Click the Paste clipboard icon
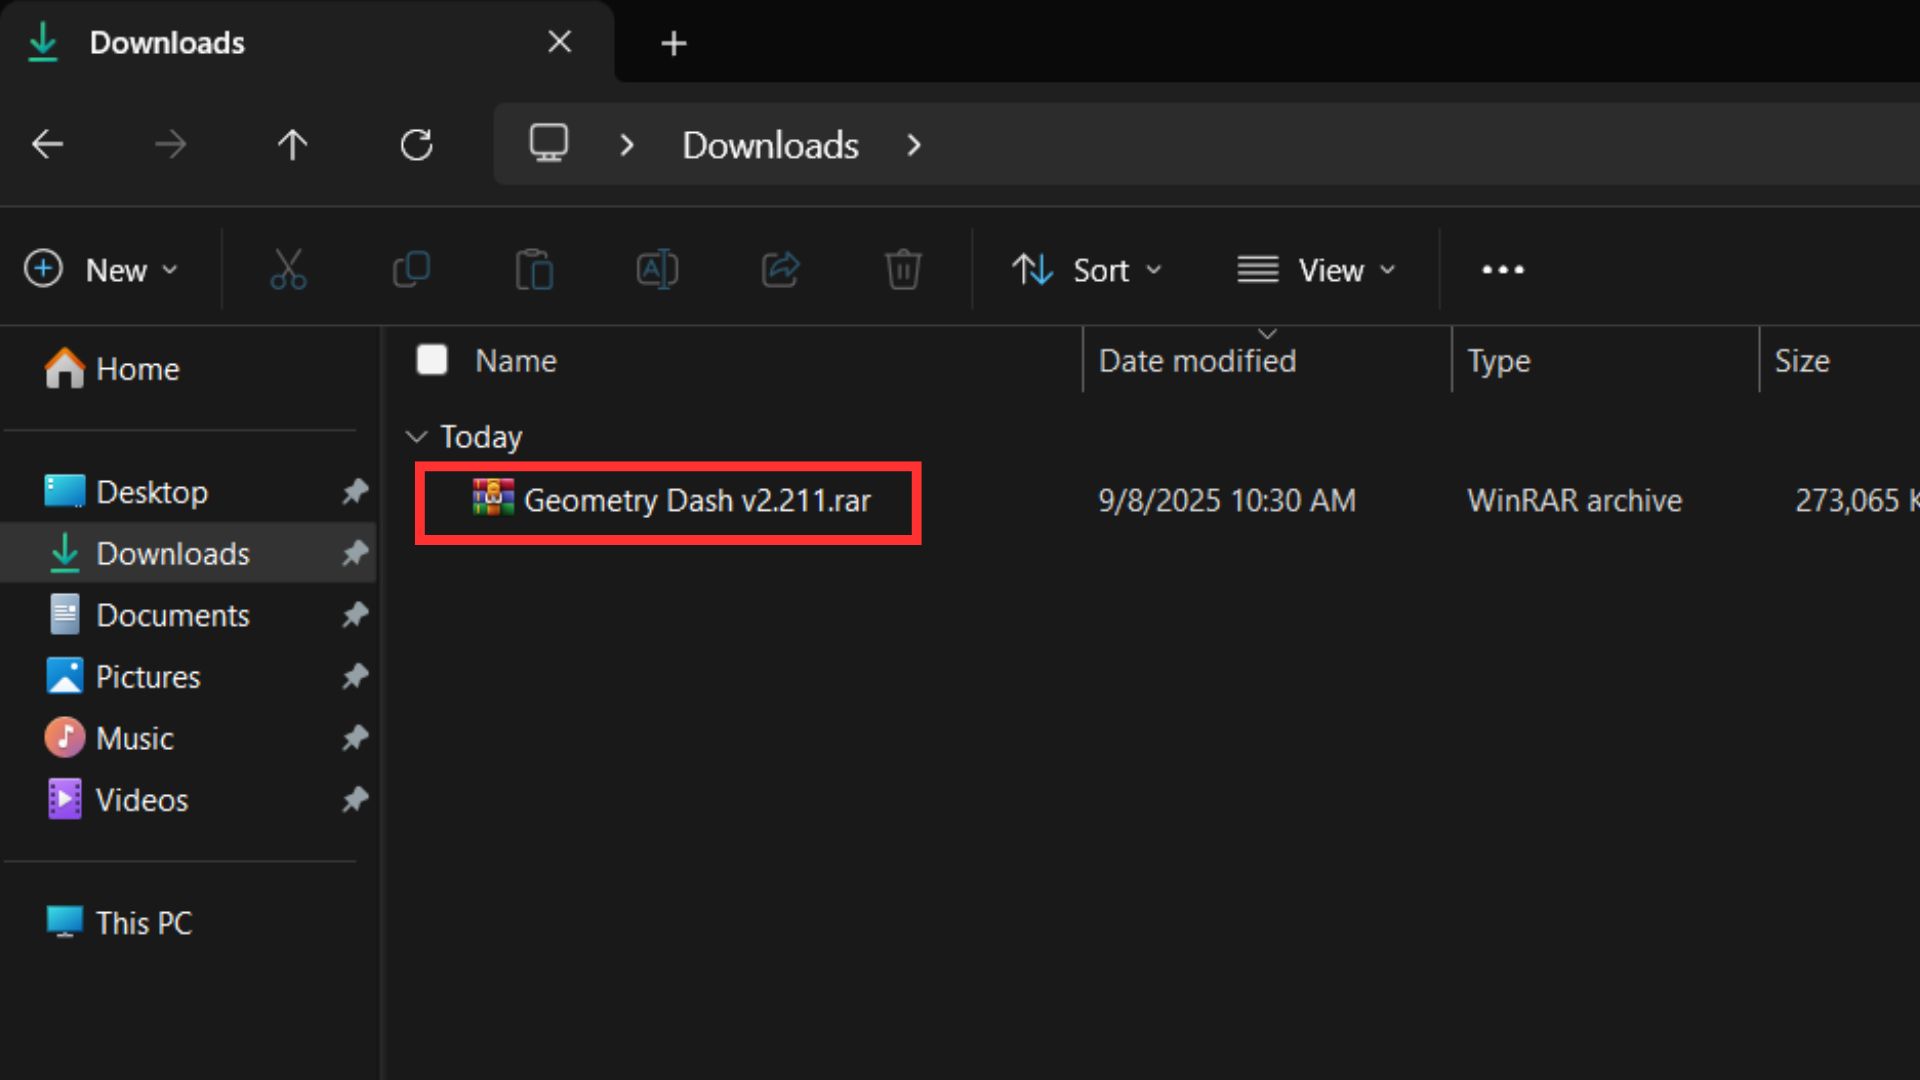Viewport: 1920px width, 1080px height. click(x=534, y=269)
